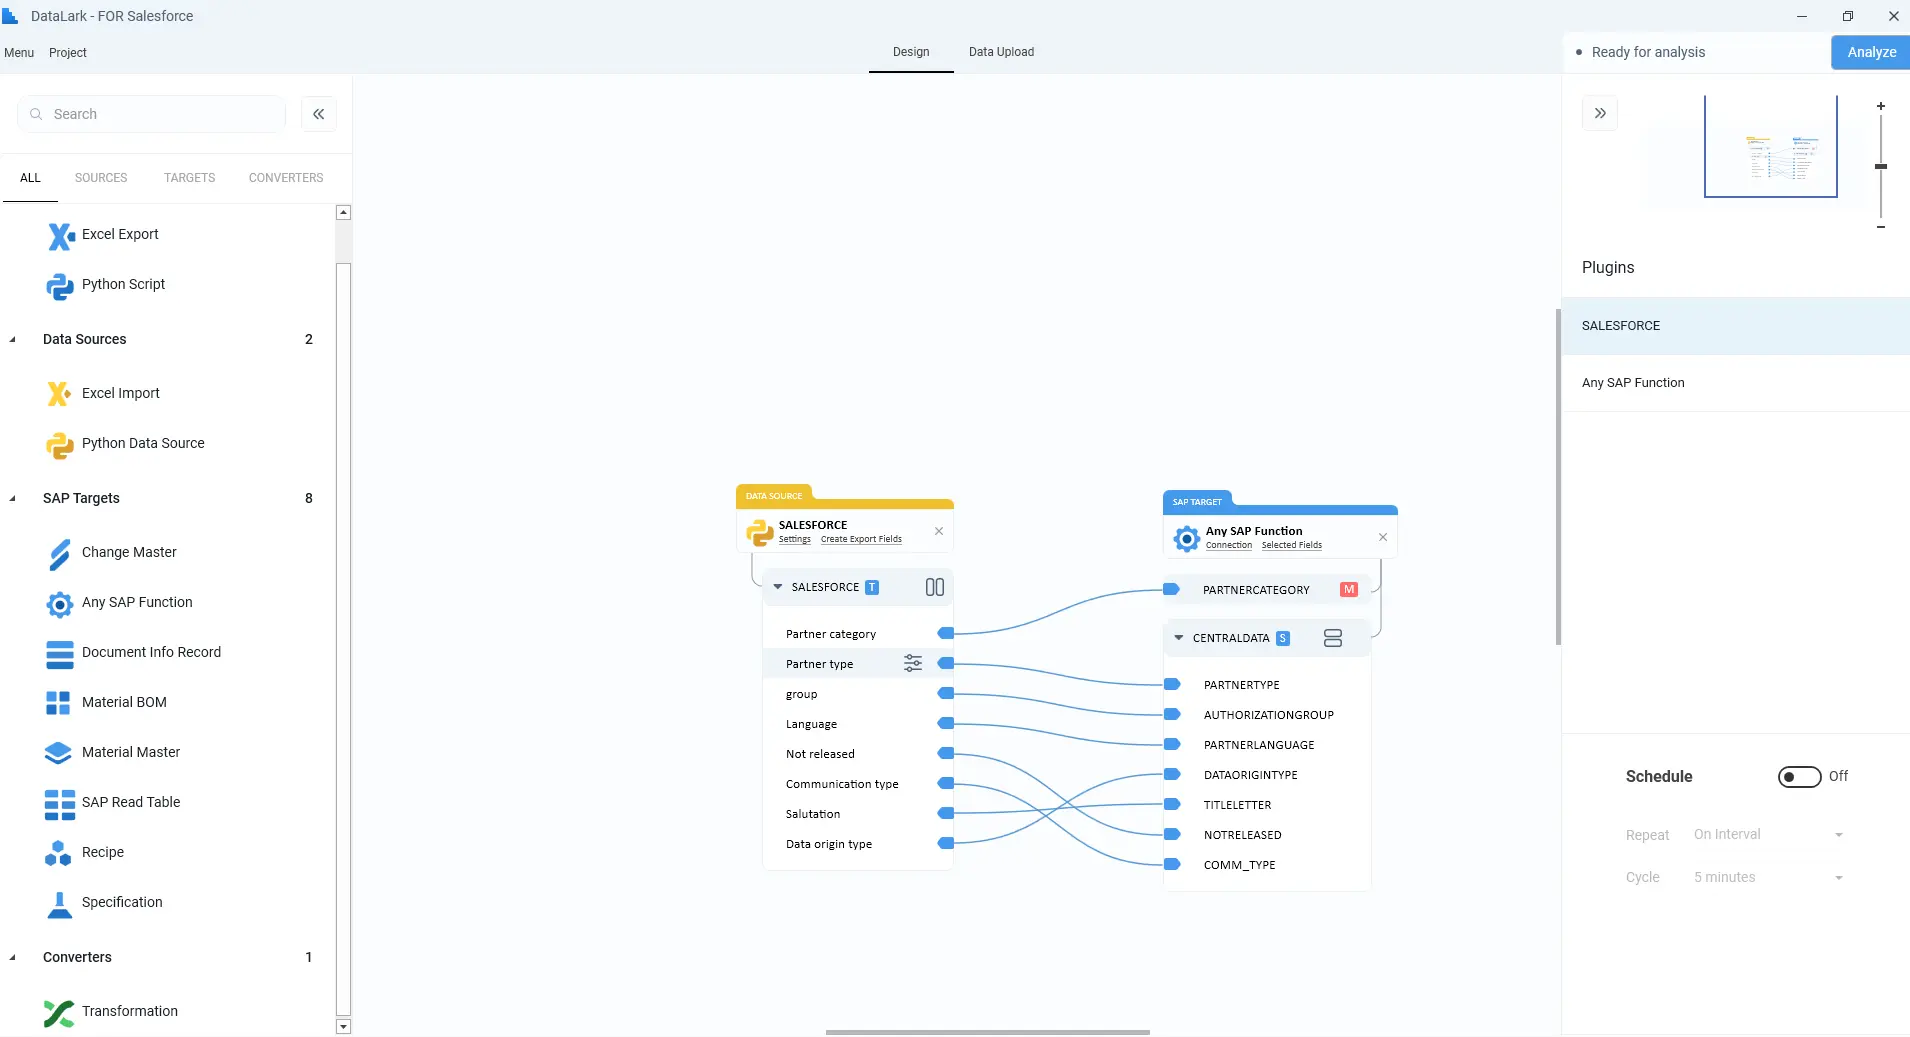Select the Recipe icon
Viewport: 1910px width, 1037px height.
pyautogui.click(x=60, y=853)
